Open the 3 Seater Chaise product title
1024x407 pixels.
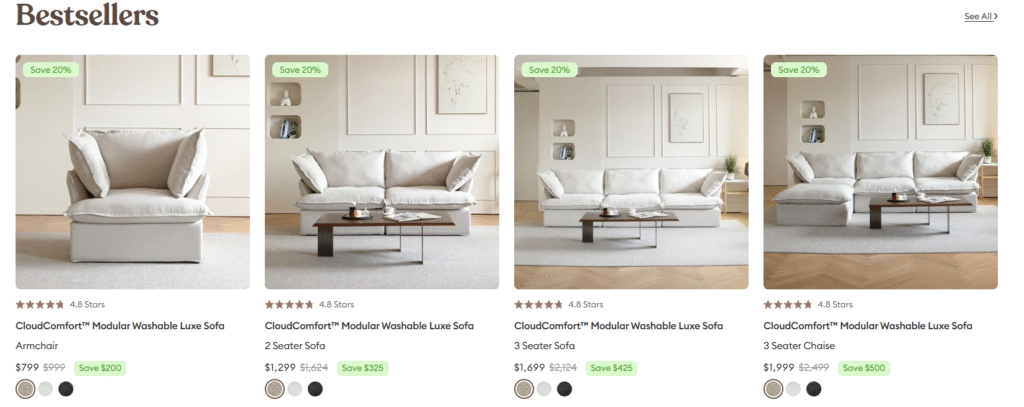(868, 326)
